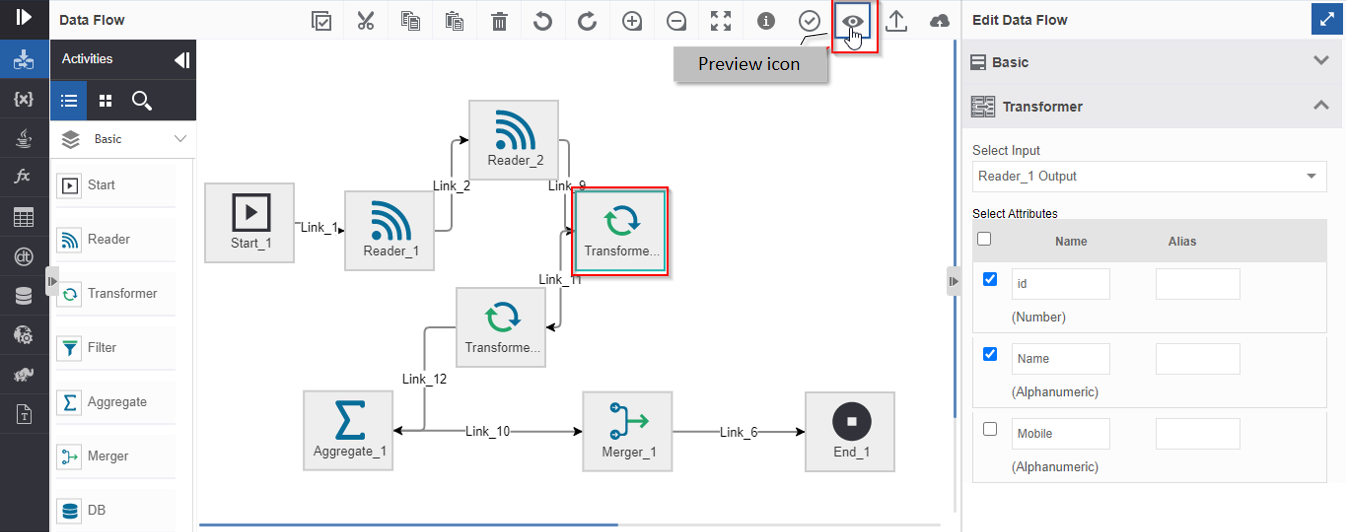This screenshot has width=1347, height=532.
Task: Select the Start_1 node on canvas
Action: pos(250,222)
